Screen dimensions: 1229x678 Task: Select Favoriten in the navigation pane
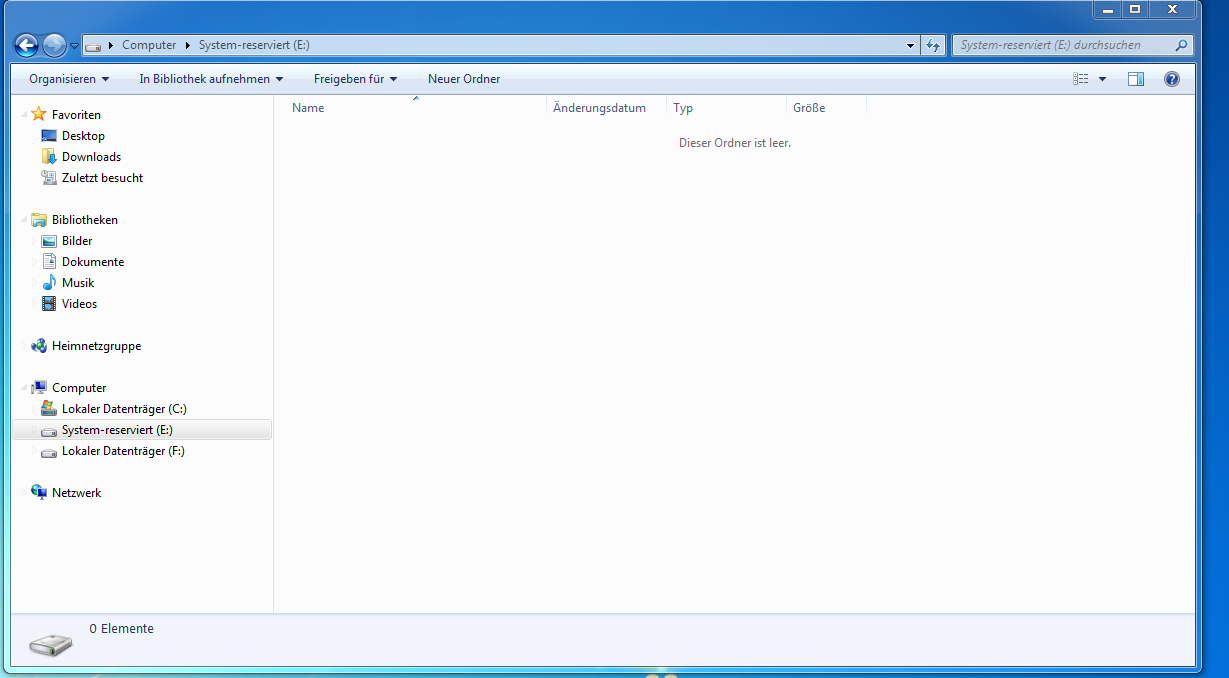76,115
